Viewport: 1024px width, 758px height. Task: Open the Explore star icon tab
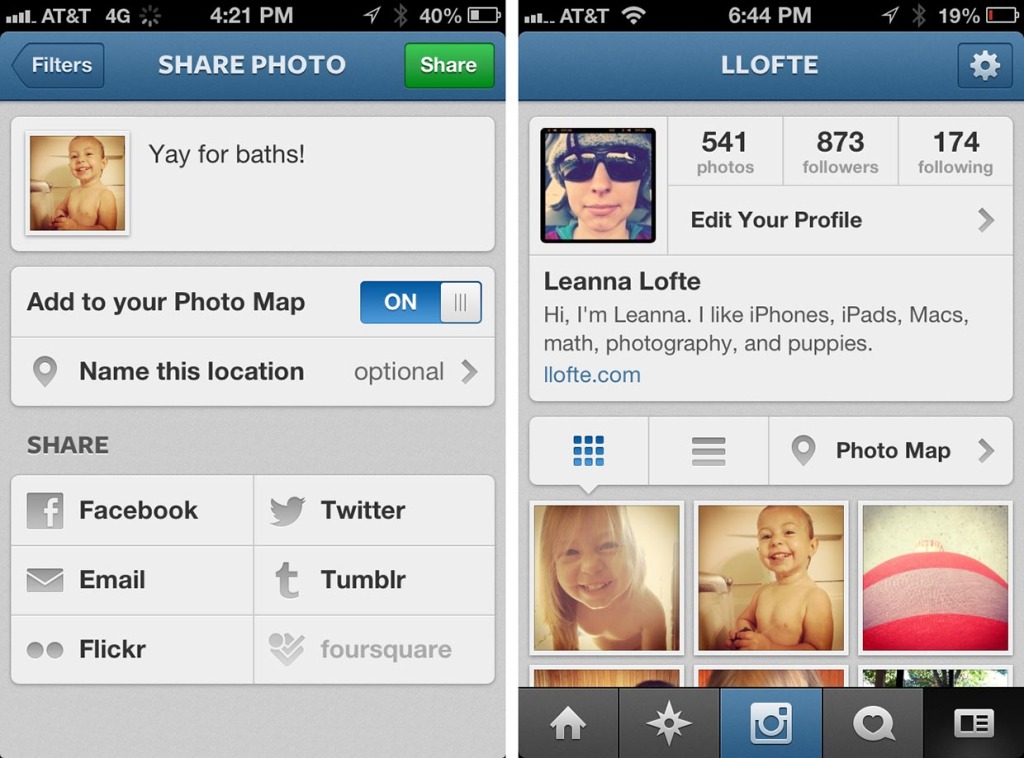click(669, 723)
